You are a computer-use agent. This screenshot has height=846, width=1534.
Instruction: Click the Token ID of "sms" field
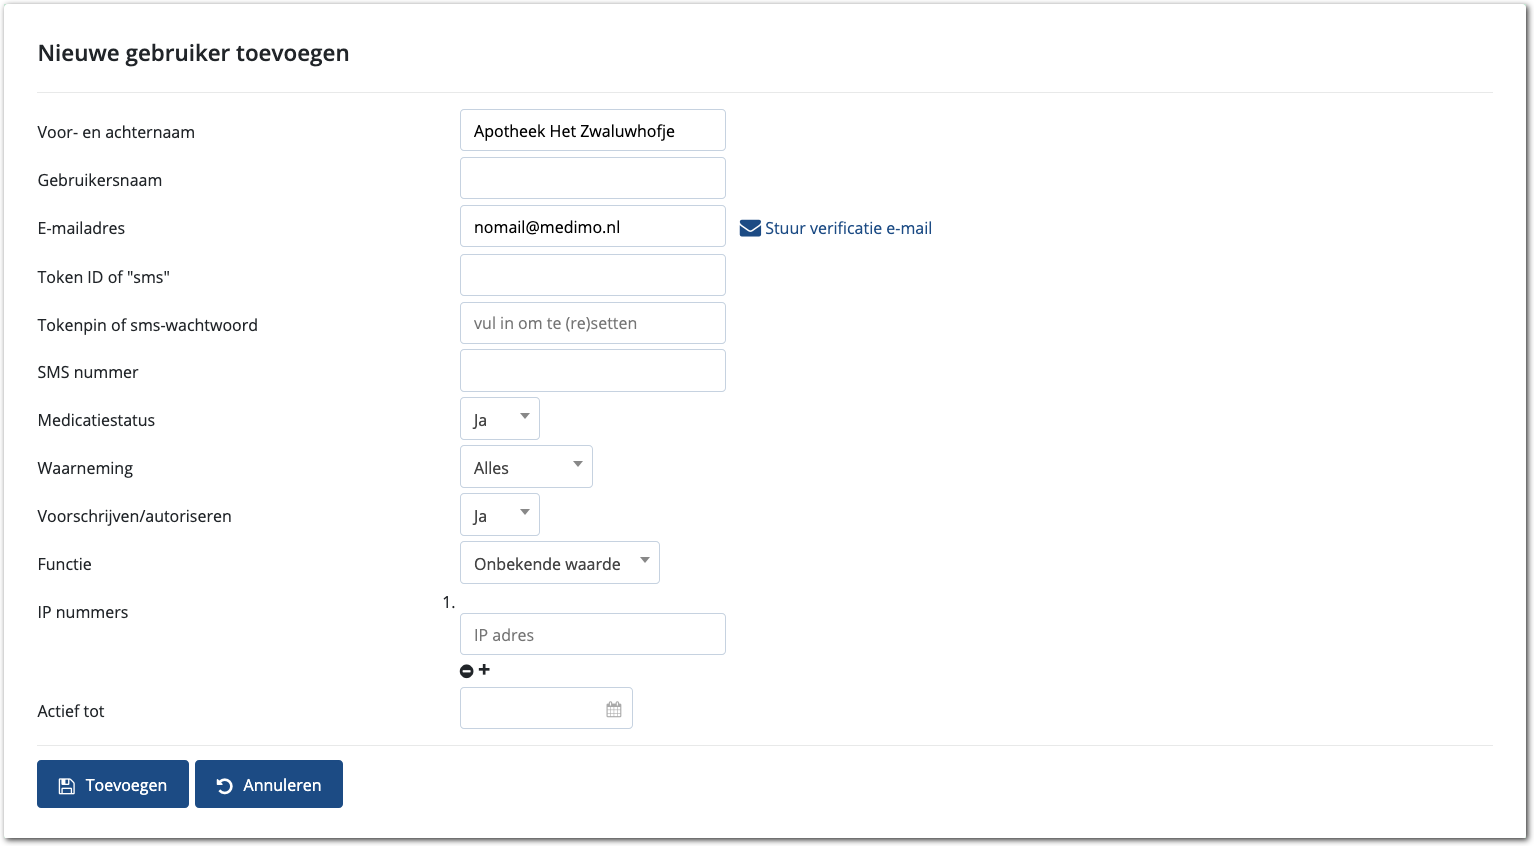[592, 275]
